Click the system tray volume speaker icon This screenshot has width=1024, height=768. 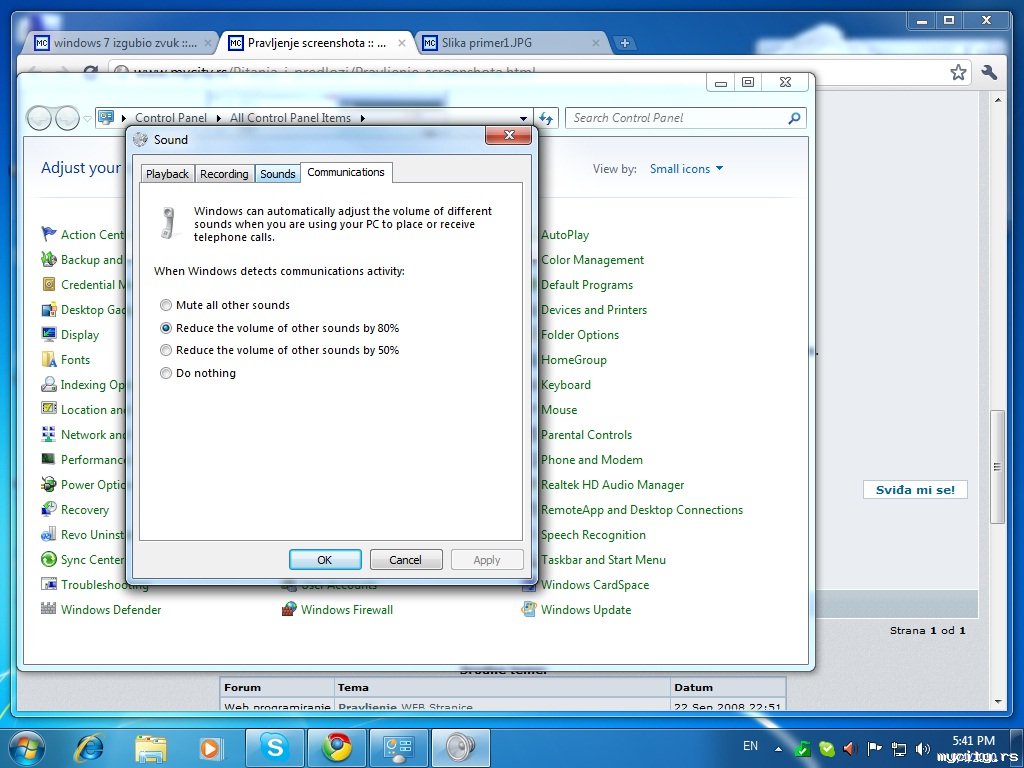[851, 748]
